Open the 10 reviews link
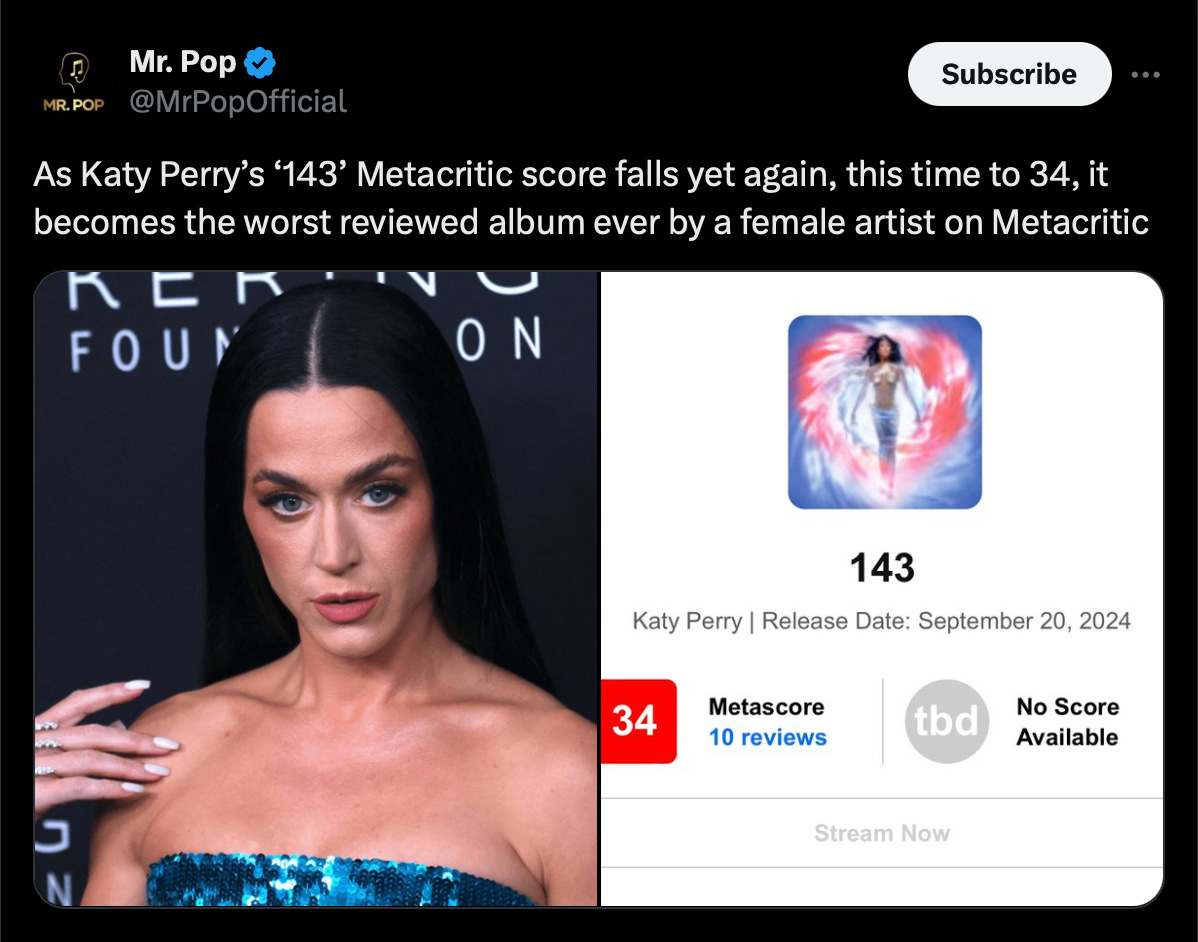The image size is (1198, 942). (767, 737)
